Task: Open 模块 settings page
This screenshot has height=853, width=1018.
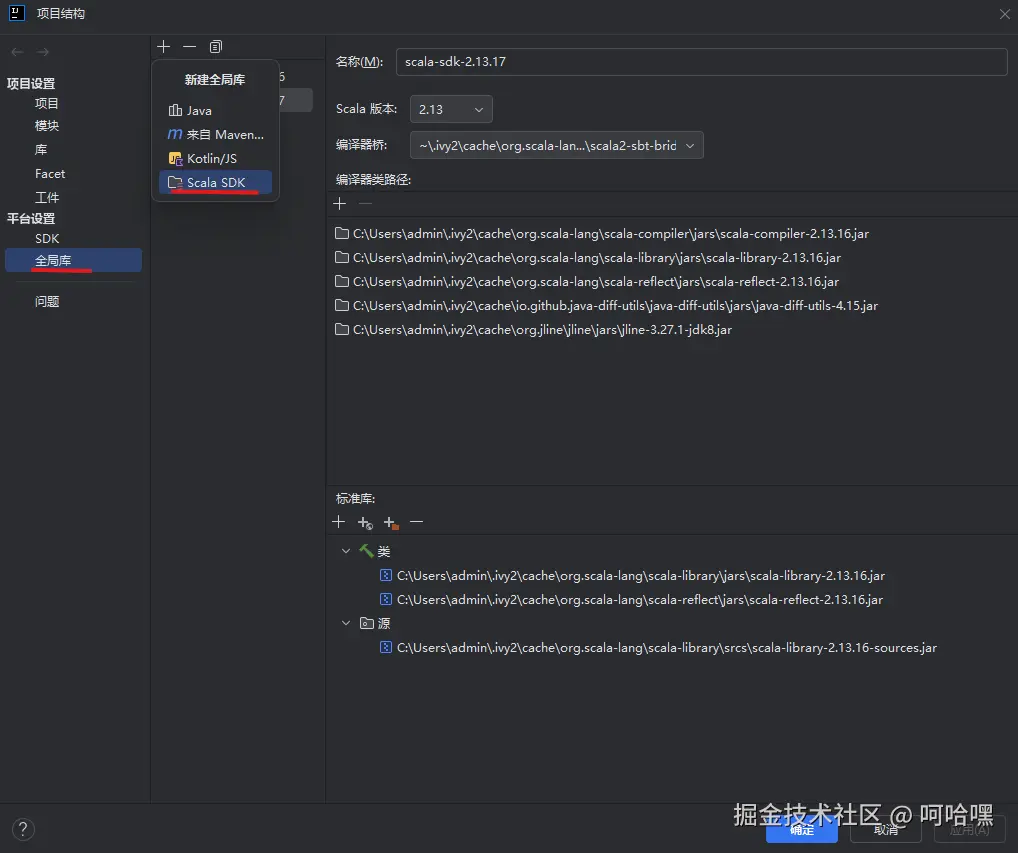Action: [47, 125]
